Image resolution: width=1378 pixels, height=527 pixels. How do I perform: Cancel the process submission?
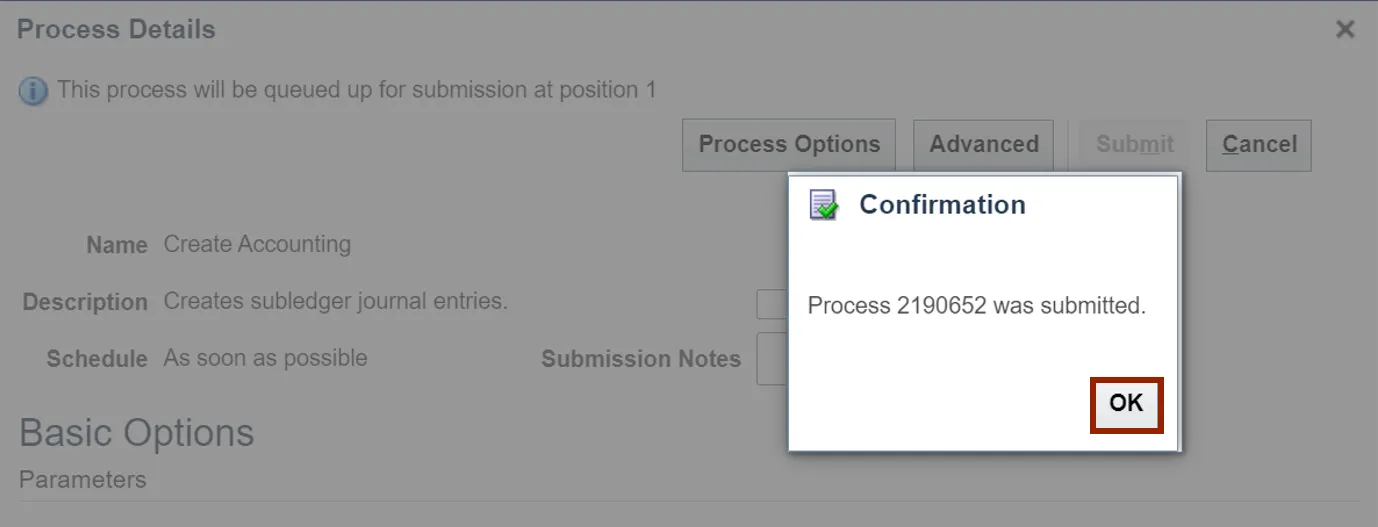coord(1259,145)
